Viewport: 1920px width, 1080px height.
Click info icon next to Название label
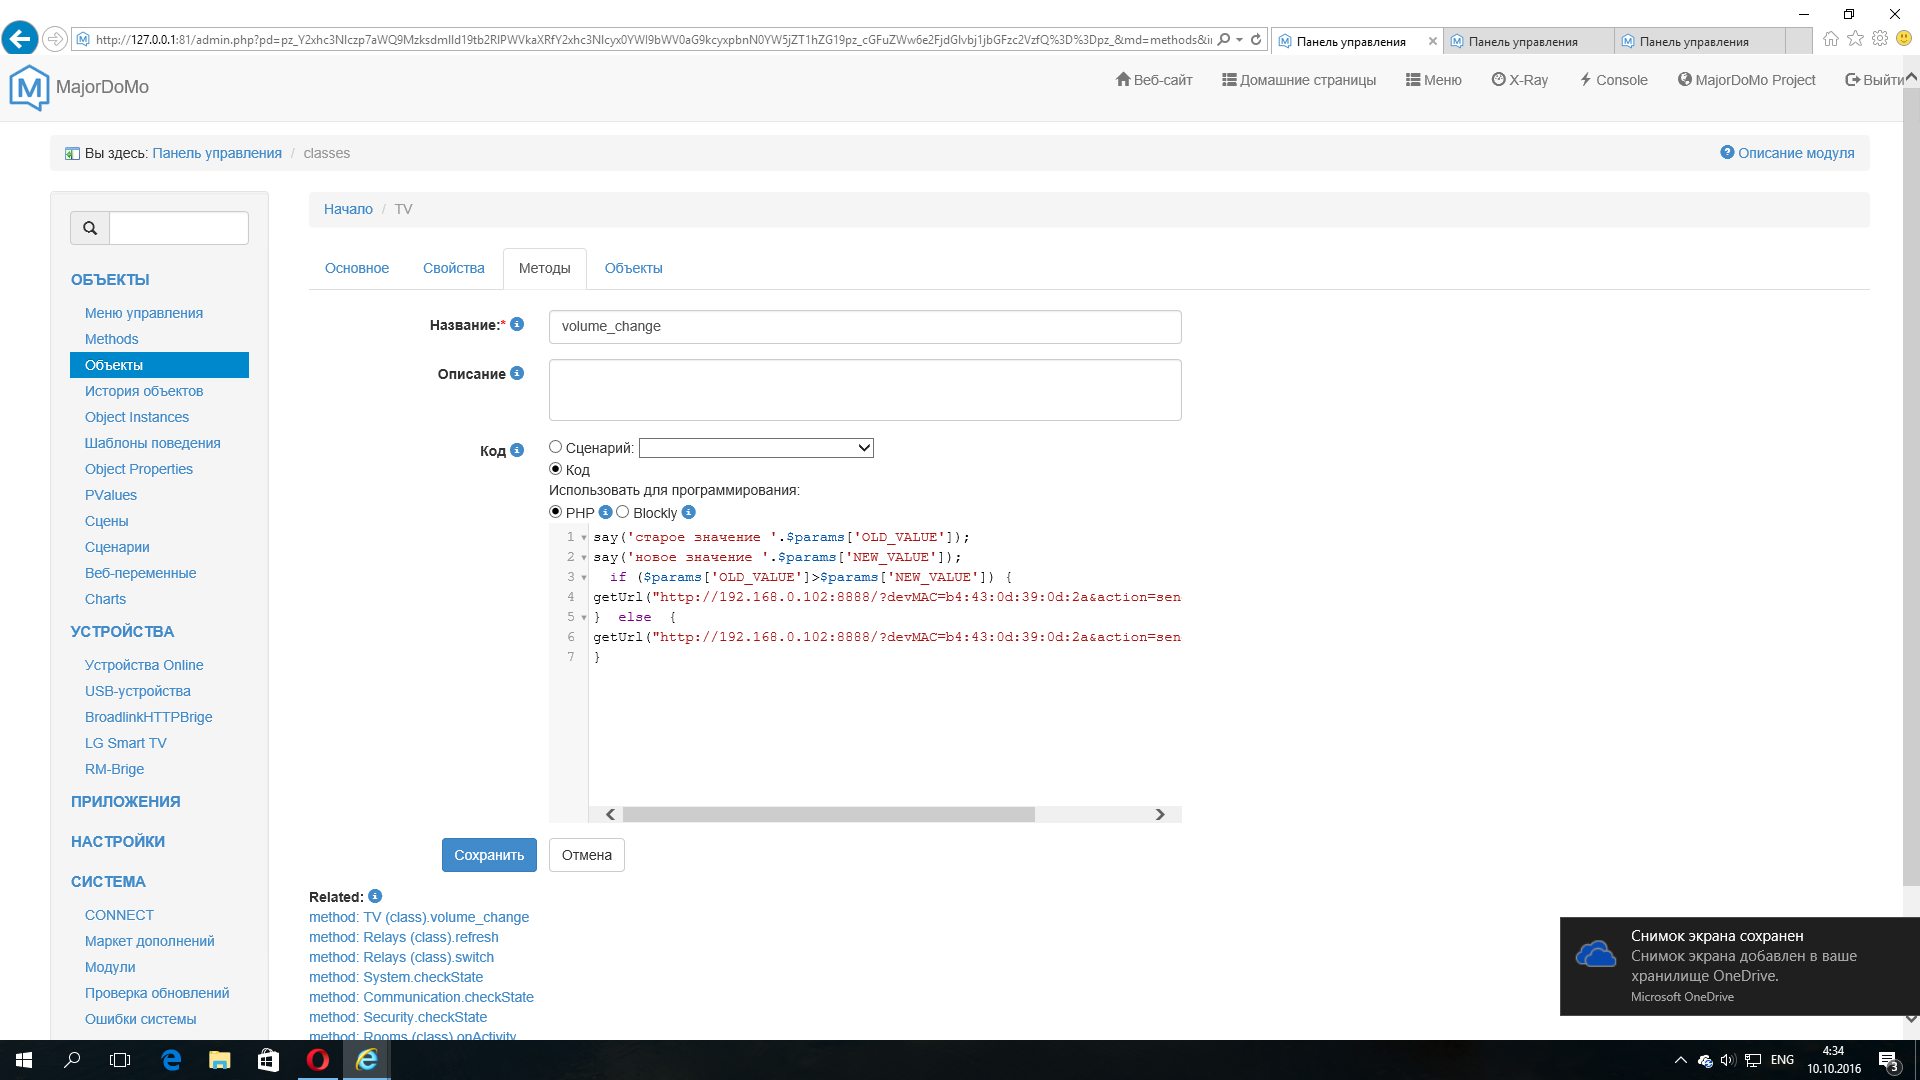(517, 324)
